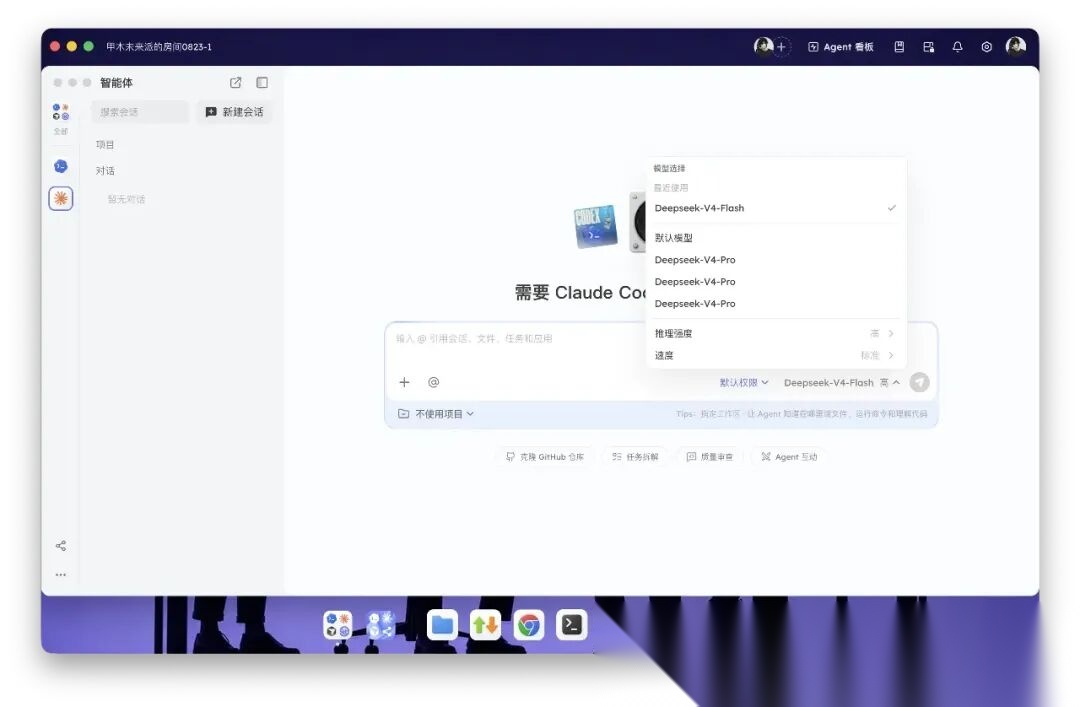Open the agents app icon in dock
The height and width of the screenshot is (707, 1080).
pyautogui.click(x=338, y=625)
